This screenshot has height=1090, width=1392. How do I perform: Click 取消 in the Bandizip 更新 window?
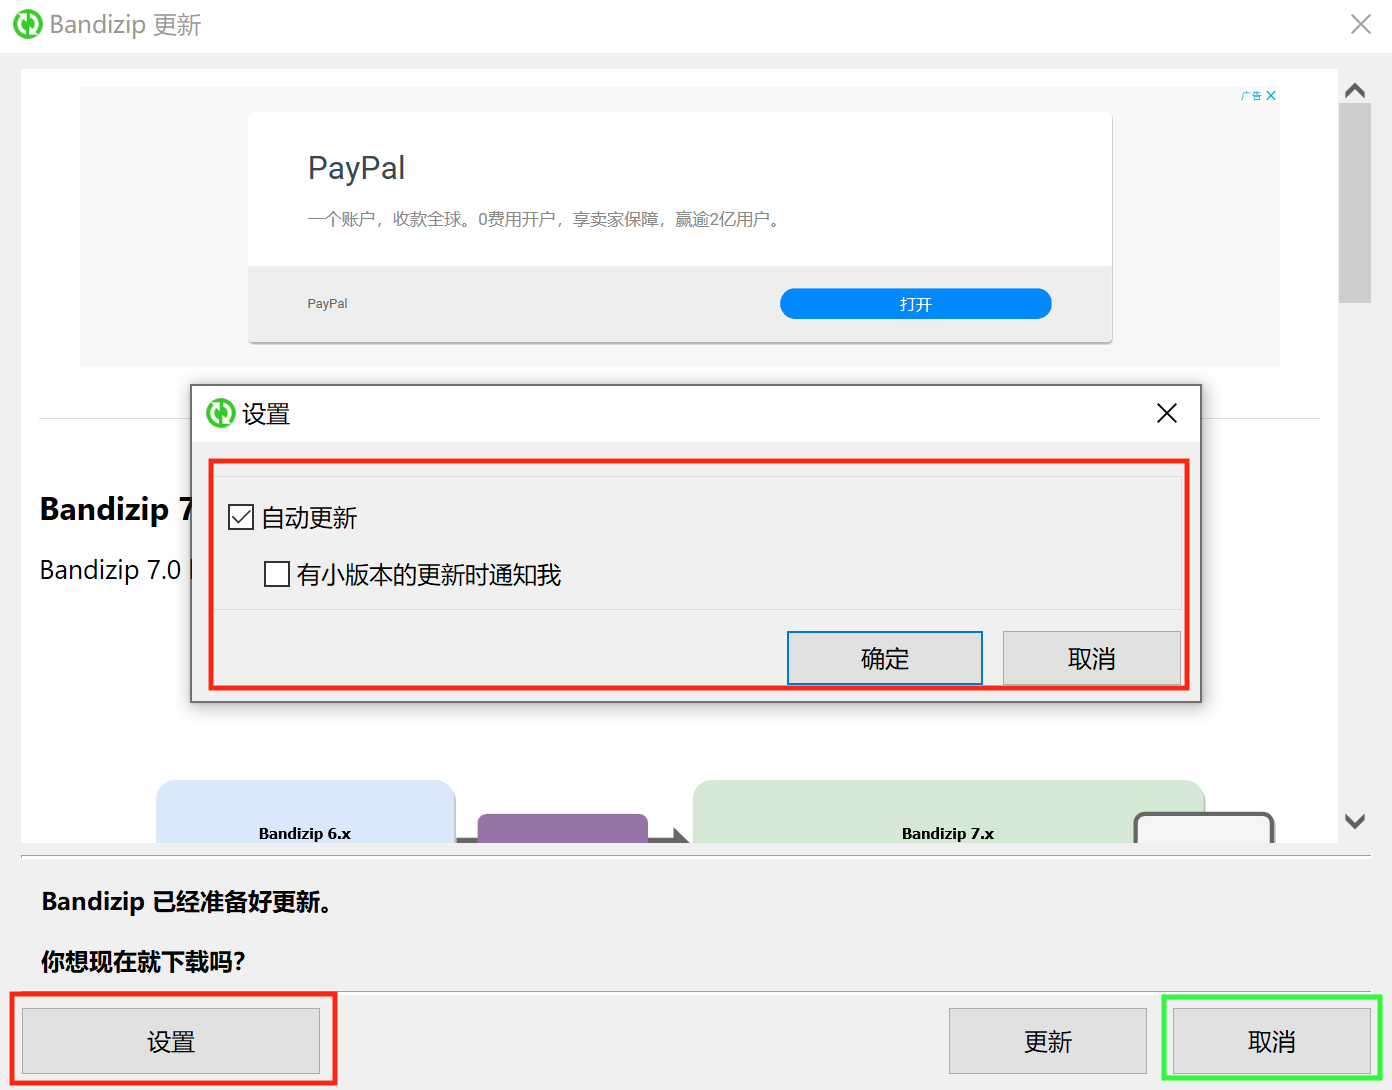pos(1272,1041)
